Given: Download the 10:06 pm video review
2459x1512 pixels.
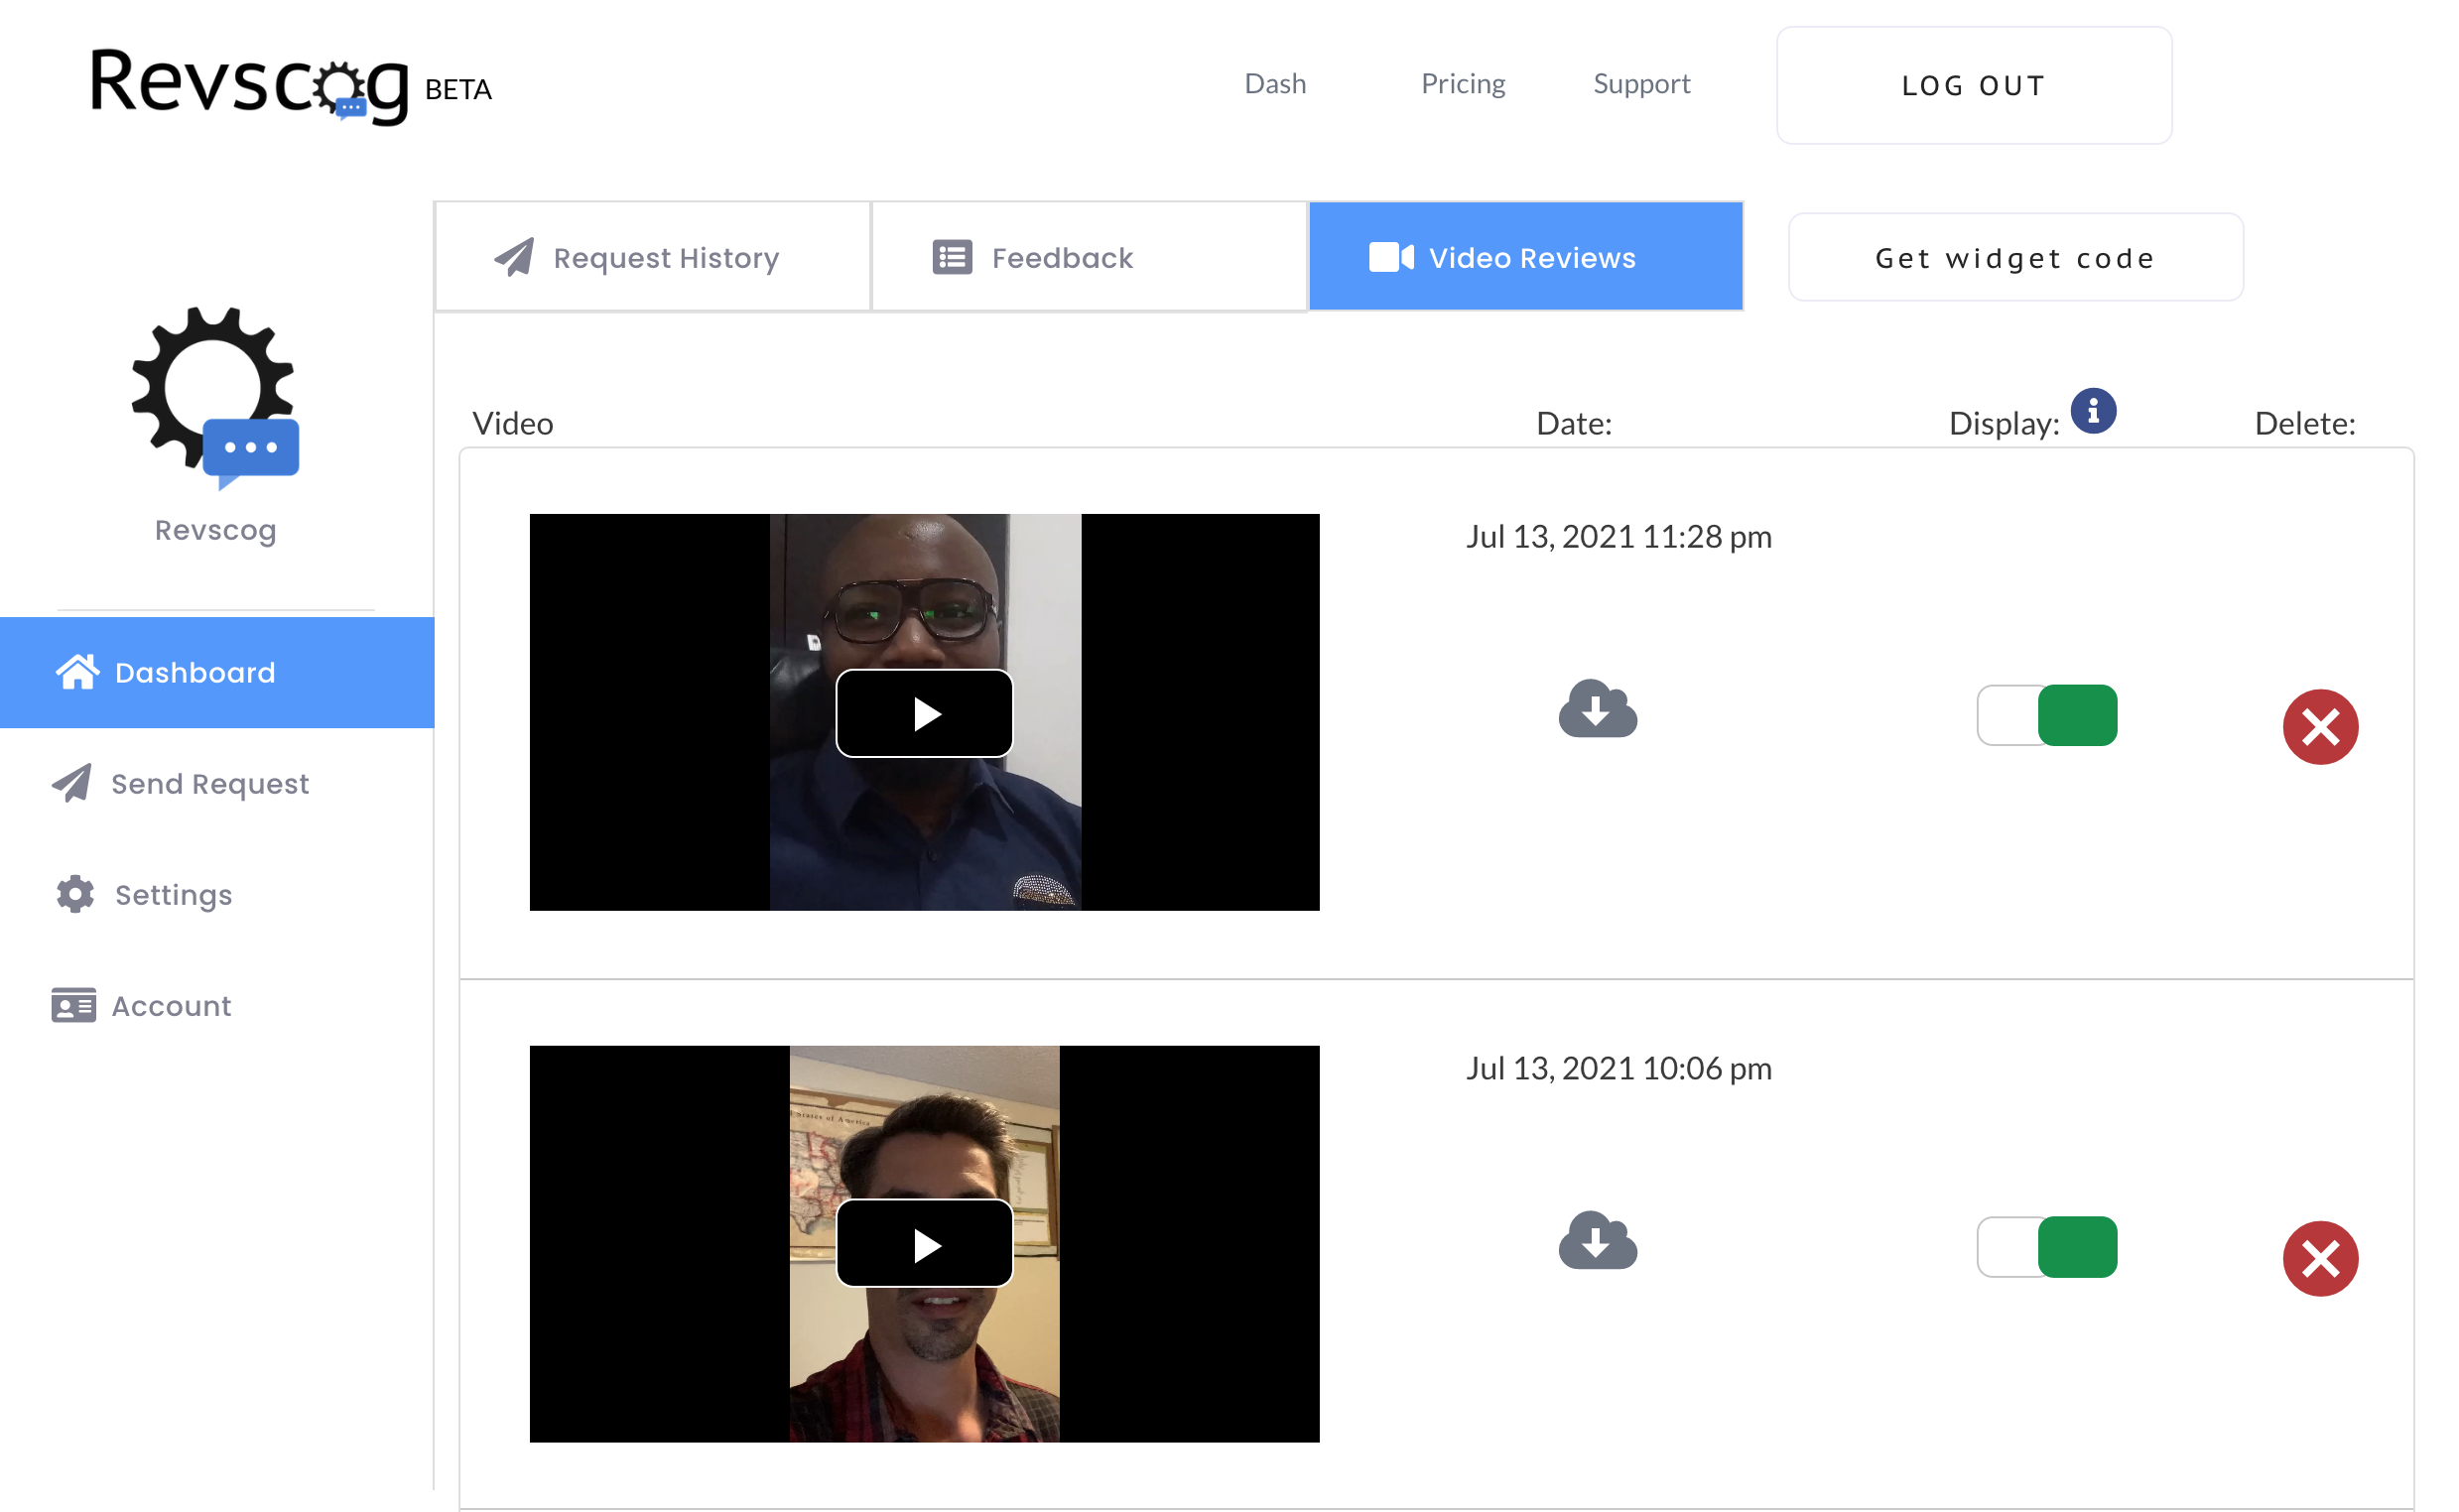Looking at the screenshot, I should pyautogui.click(x=1597, y=1240).
